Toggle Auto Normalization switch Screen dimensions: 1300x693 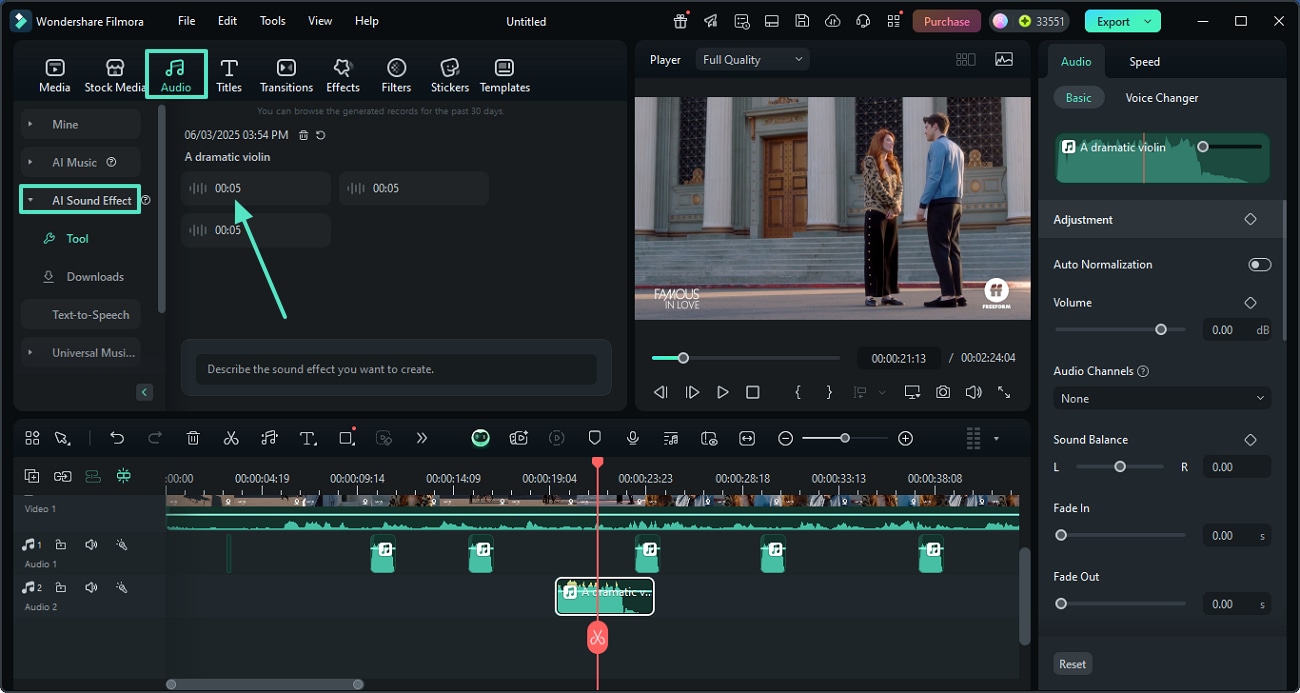[1260, 265]
